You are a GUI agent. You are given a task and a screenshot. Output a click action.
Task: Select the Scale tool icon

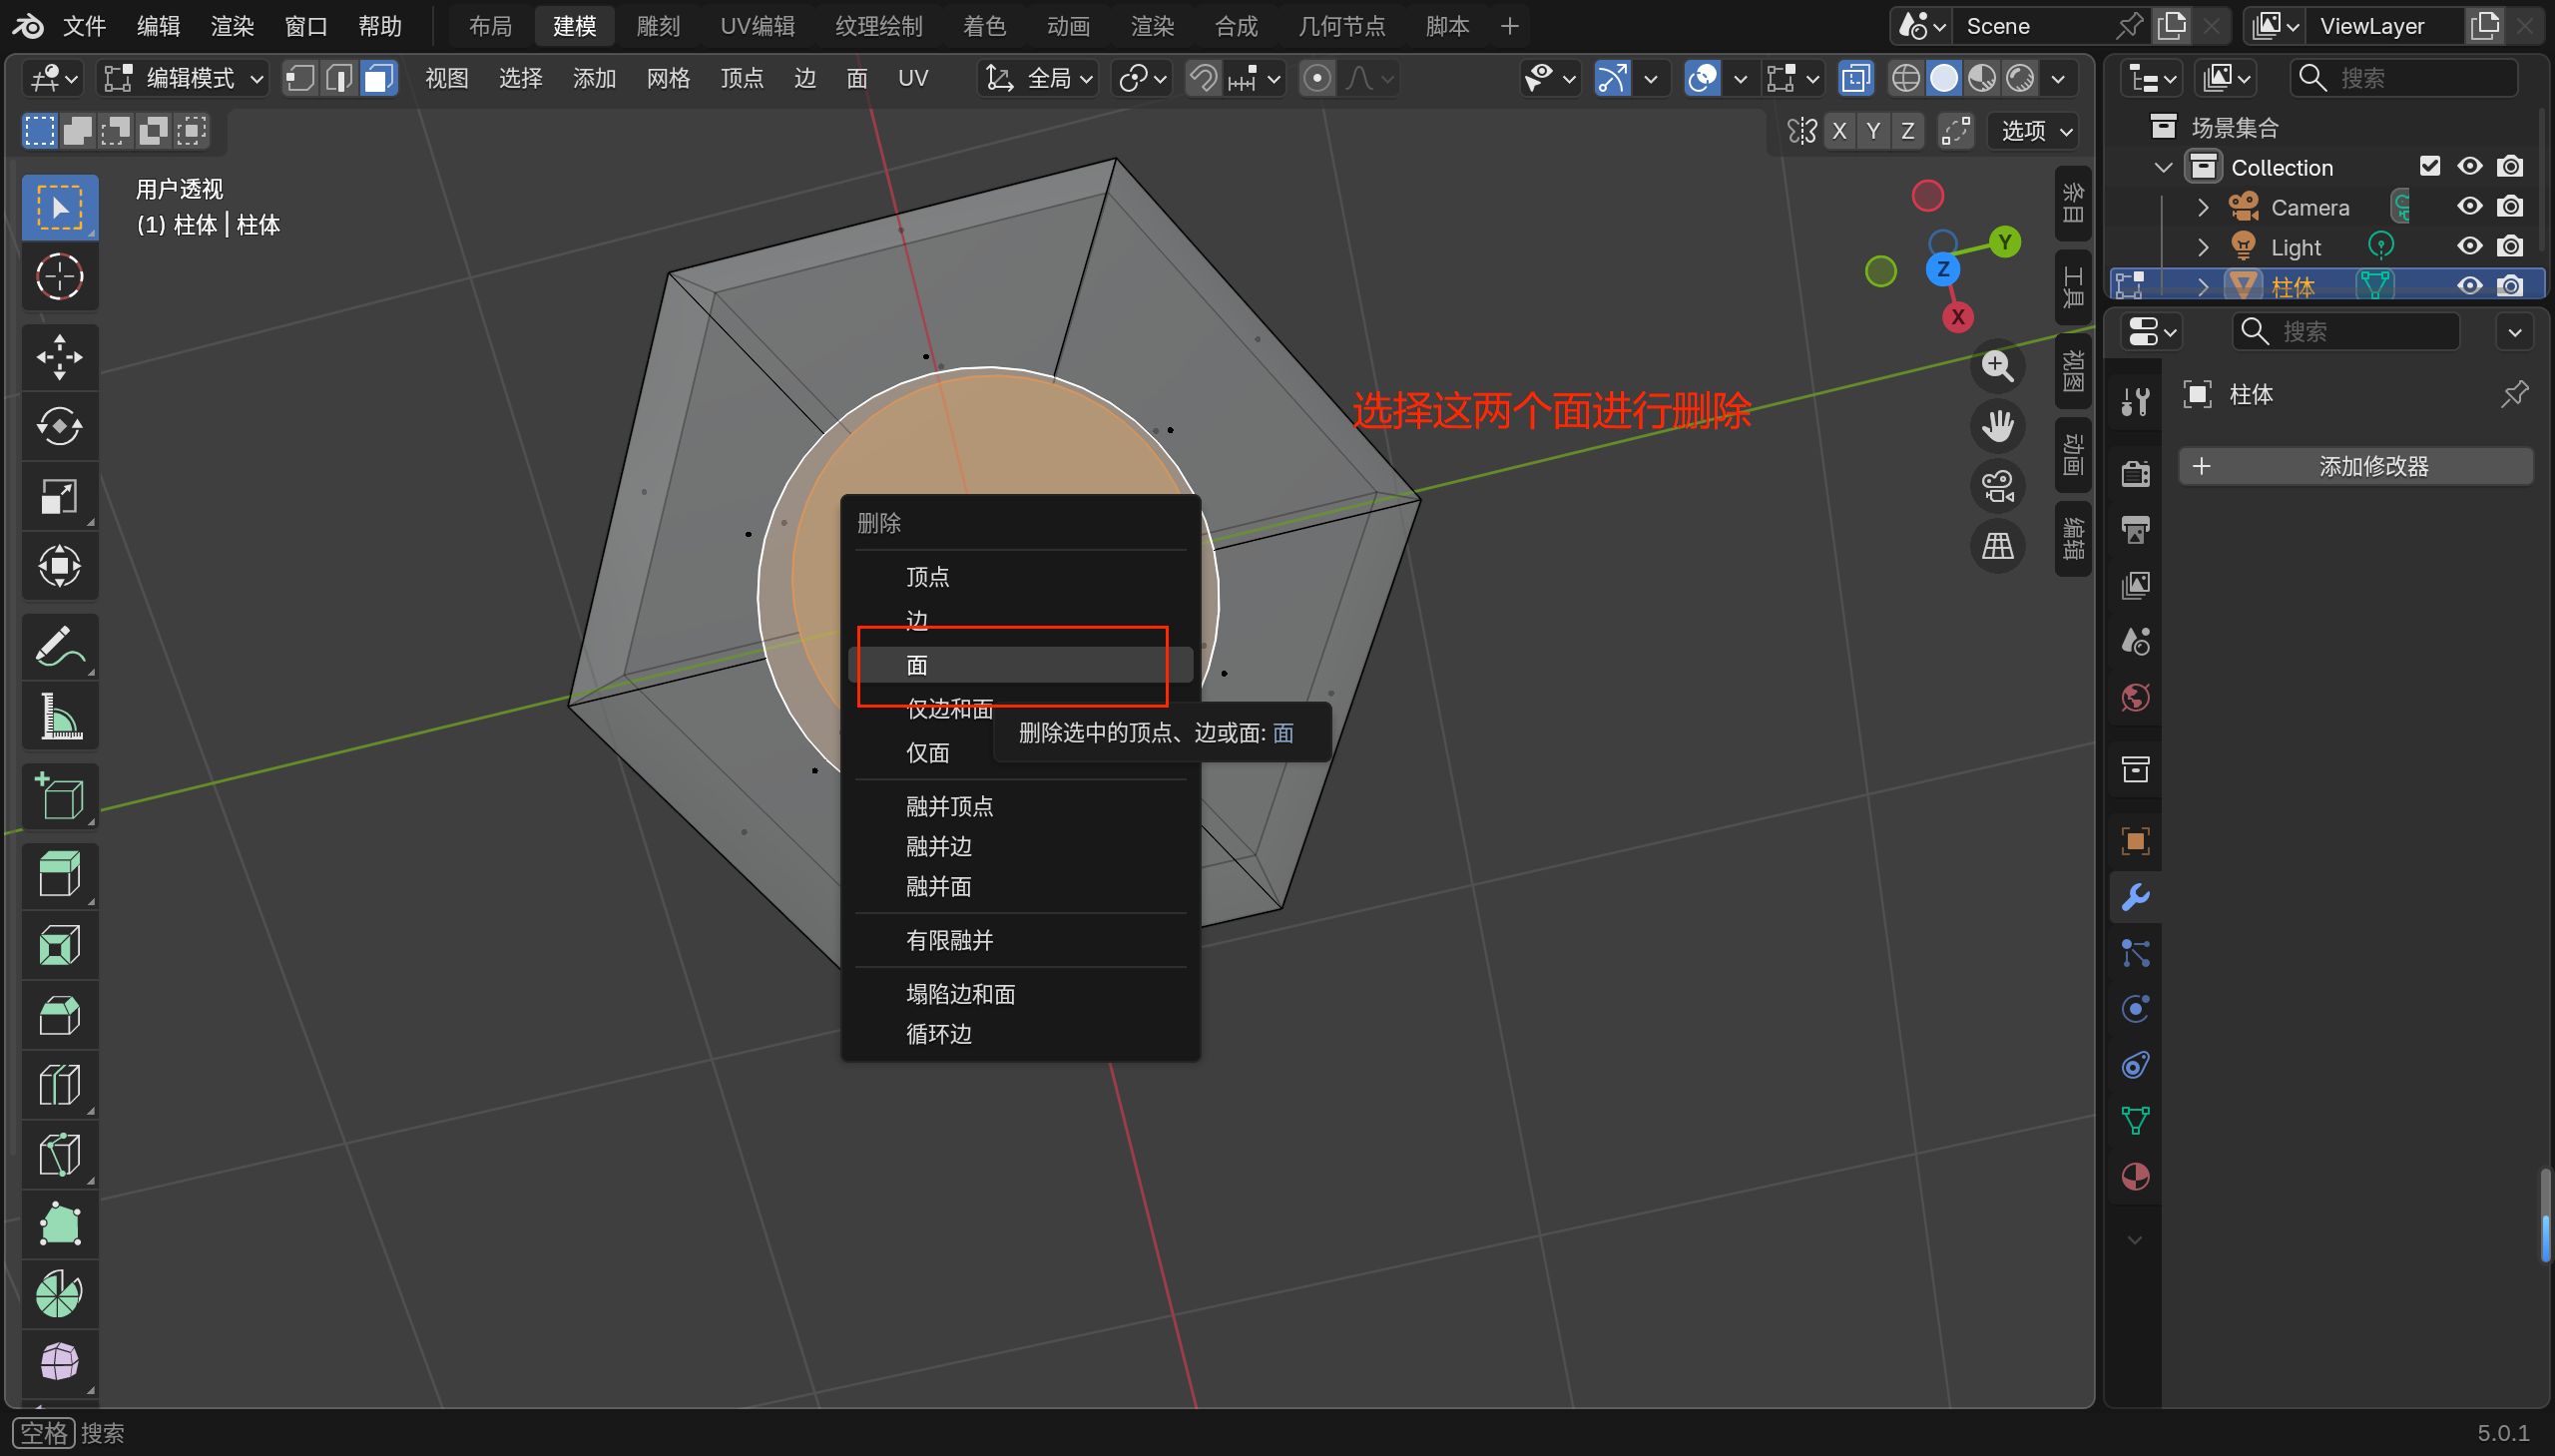[x=59, y=497]
